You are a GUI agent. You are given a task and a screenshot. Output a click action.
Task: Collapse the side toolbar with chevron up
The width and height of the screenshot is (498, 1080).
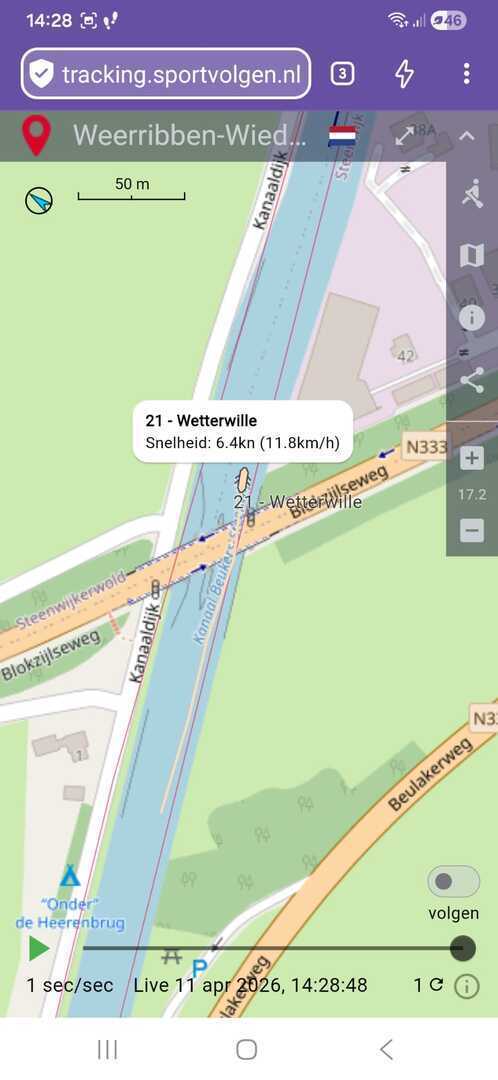466,136
